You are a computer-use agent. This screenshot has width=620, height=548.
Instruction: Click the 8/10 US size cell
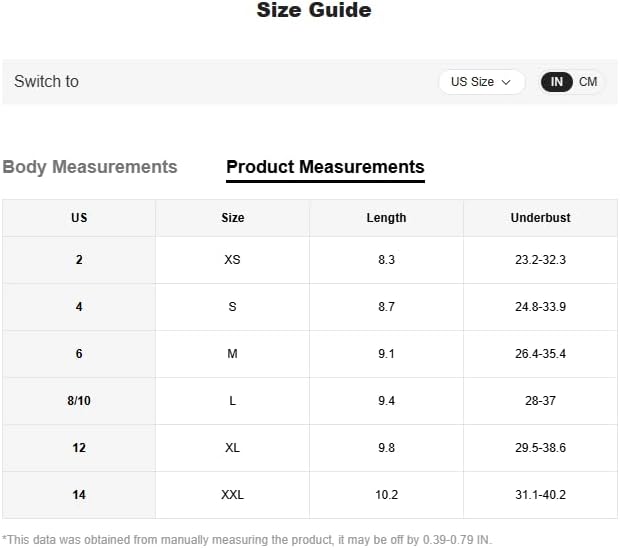click(79, 401)
